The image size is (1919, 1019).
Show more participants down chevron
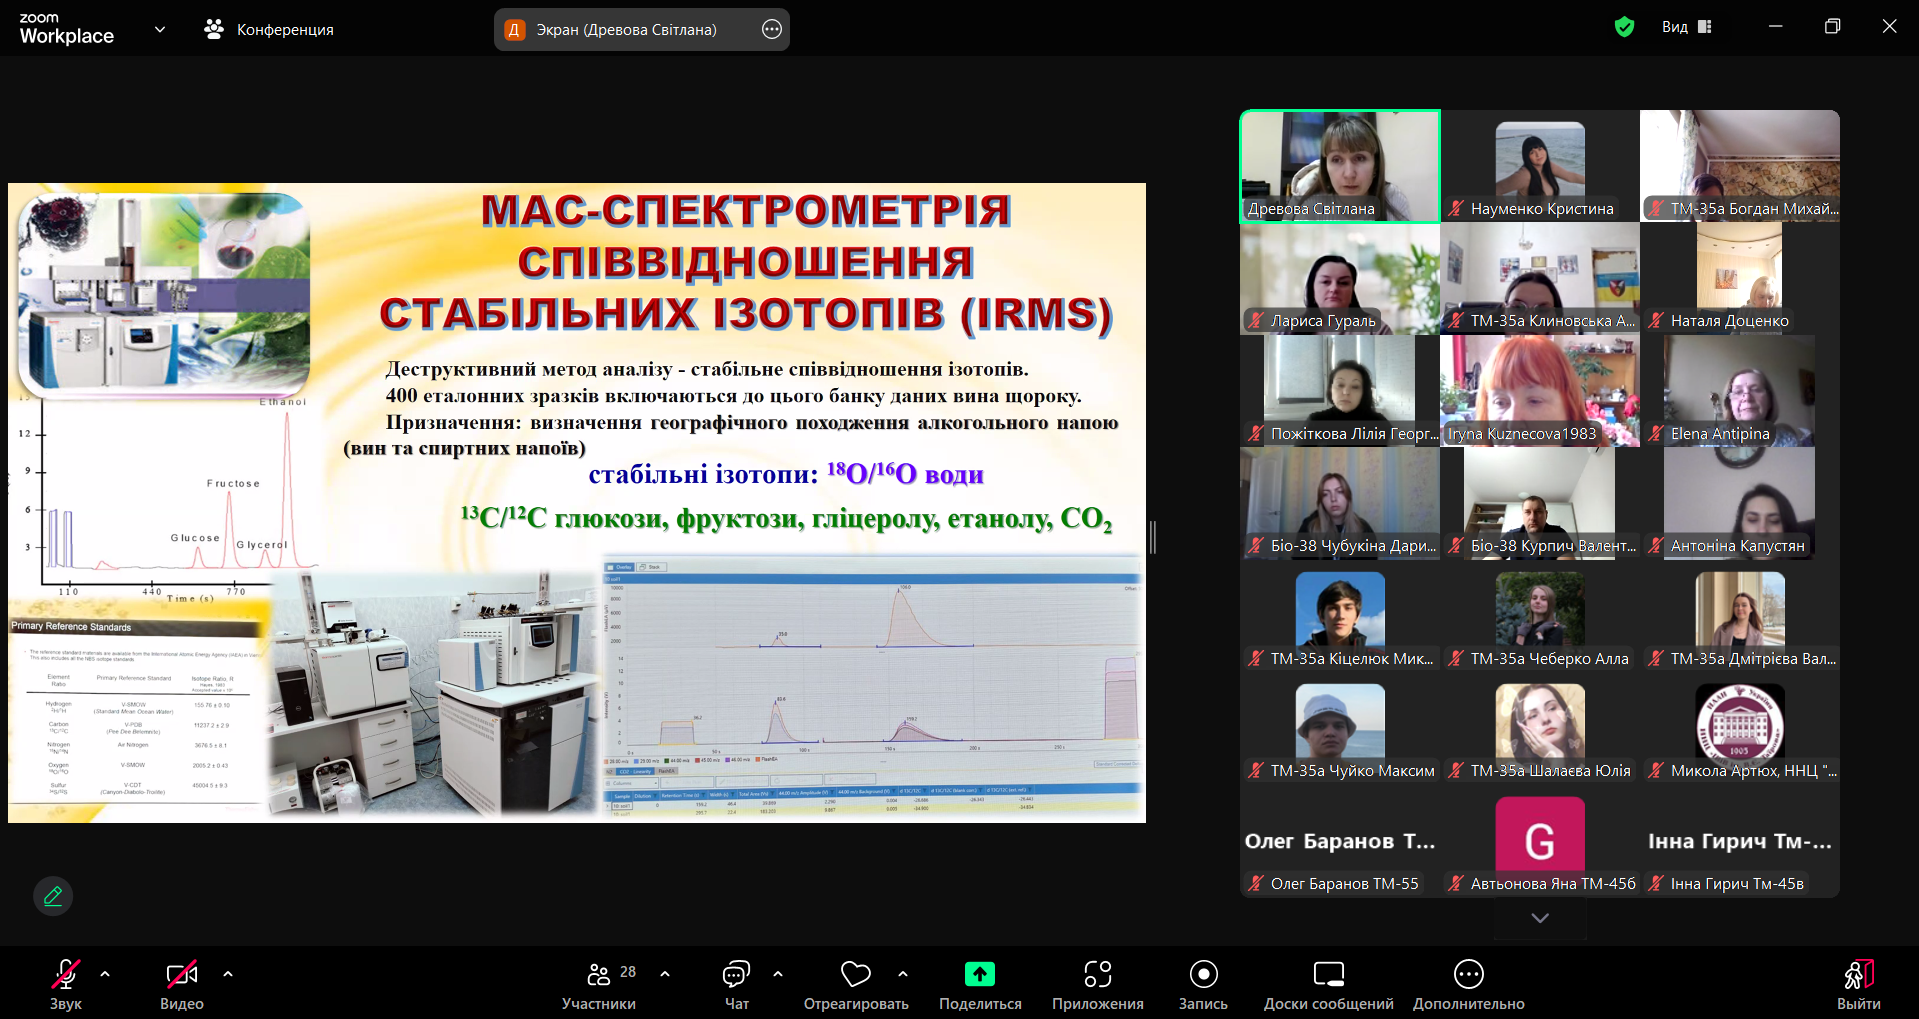click(x=1540, y=918)
